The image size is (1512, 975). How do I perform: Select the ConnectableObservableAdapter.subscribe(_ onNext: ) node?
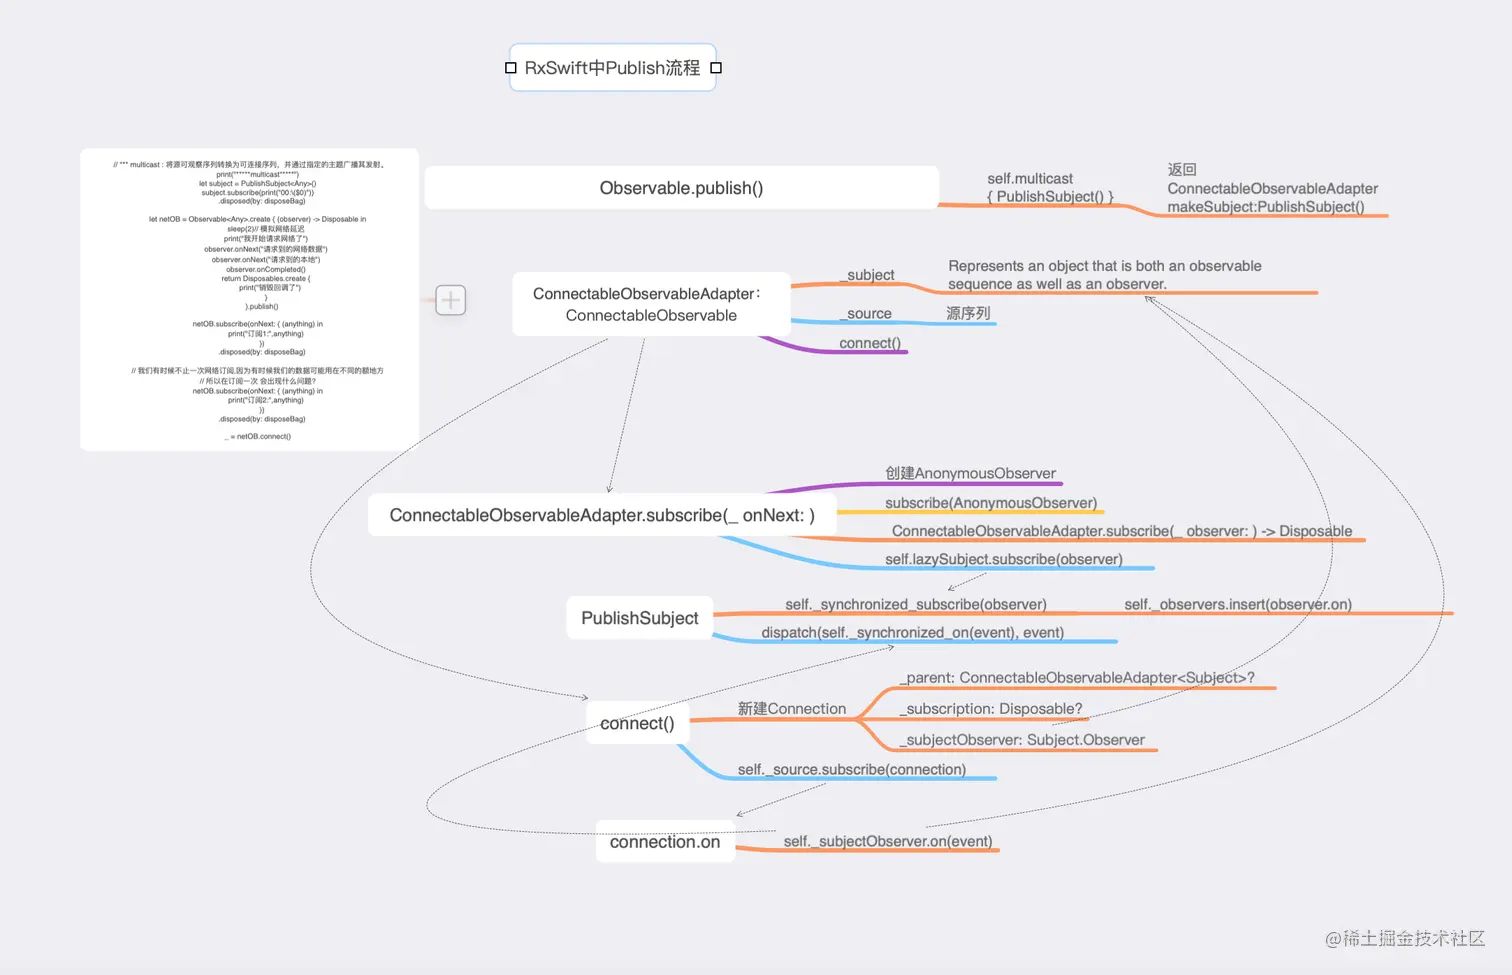(602, 515)
